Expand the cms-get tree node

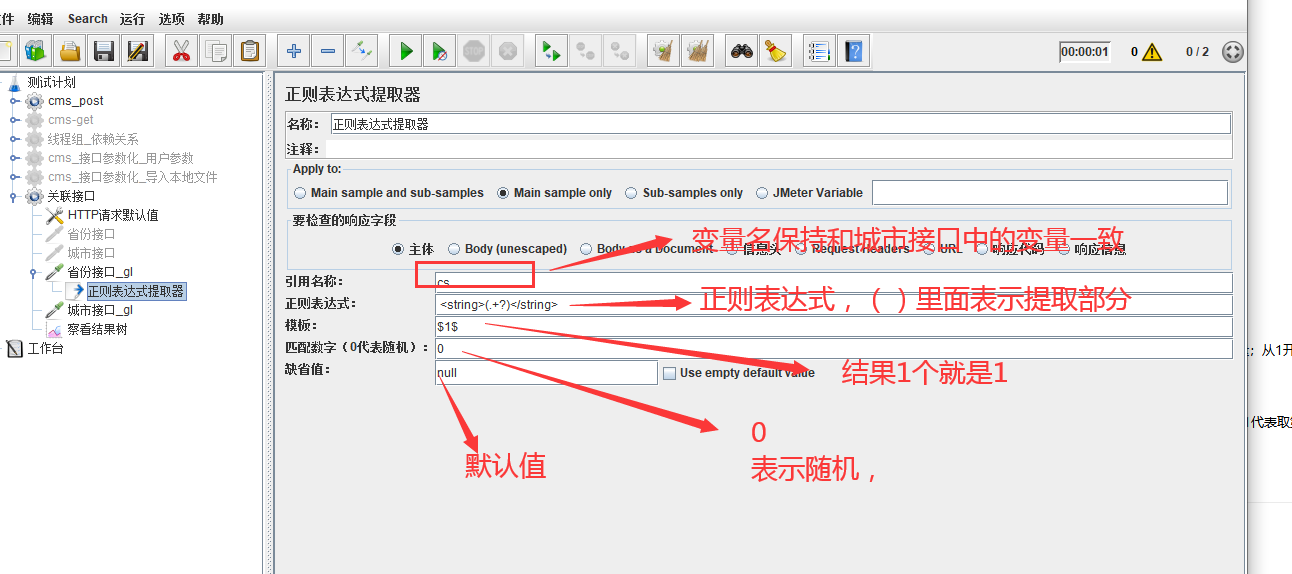pyautogui.click(x=14, y=120)
